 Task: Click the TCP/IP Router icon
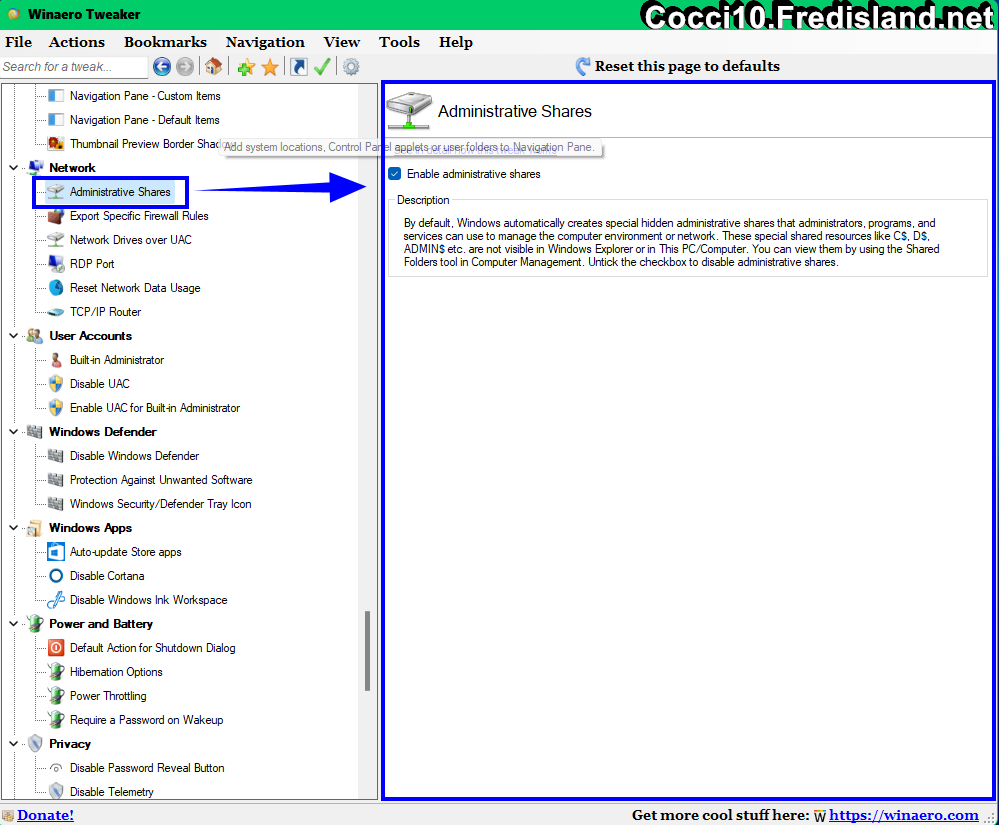56,312
